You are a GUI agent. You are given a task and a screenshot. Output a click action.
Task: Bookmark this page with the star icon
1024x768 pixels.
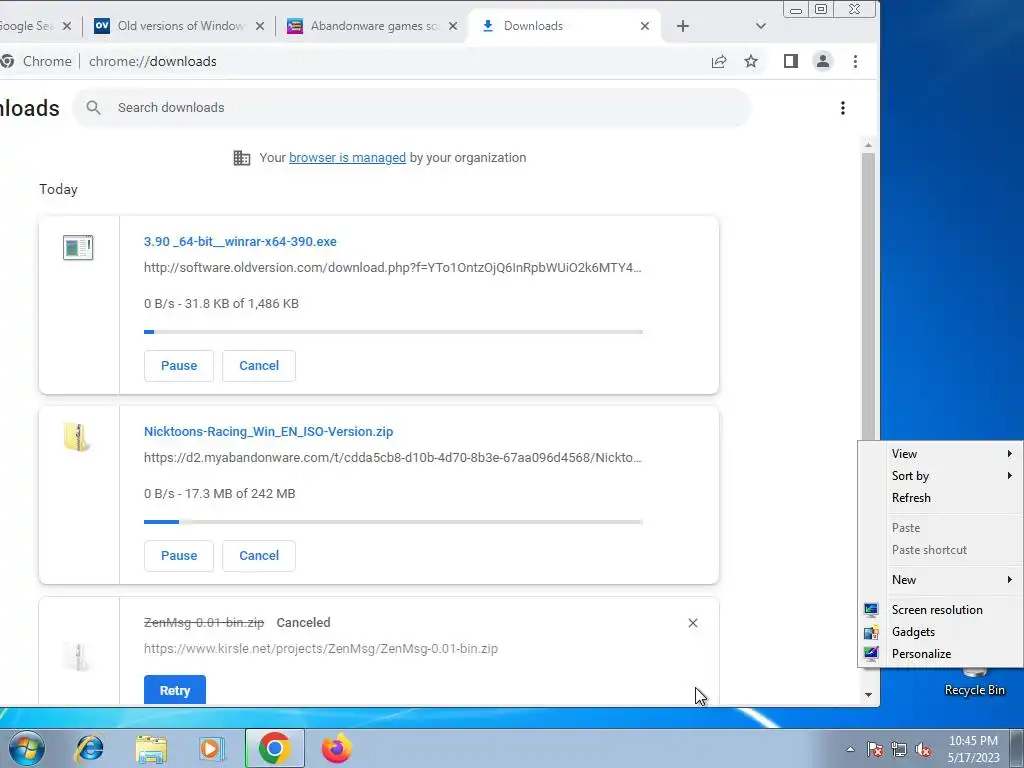(751, 61)
